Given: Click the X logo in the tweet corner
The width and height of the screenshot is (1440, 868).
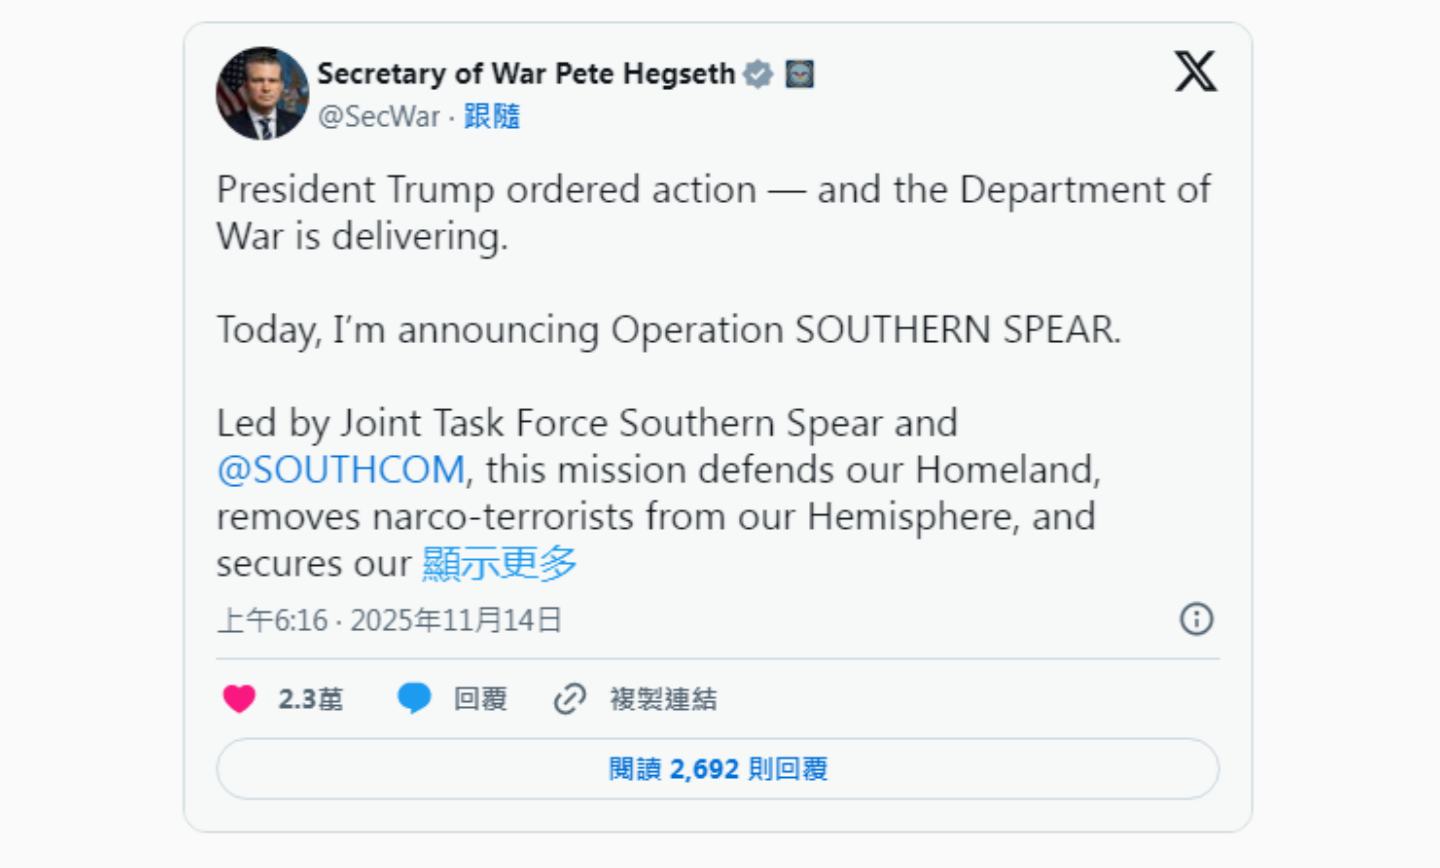Looking at the screenshot, I should click(1195, 72).
